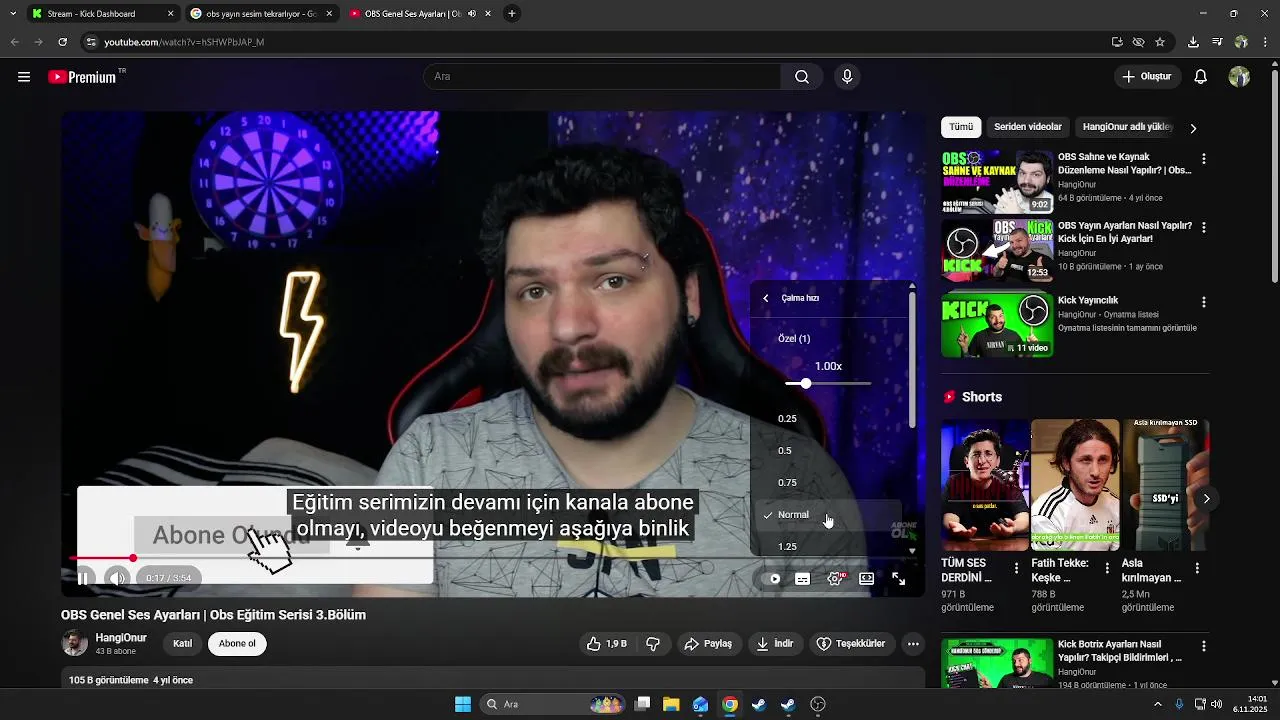Toggle the autoplay switch in player
Screen dimensions: 1280x720
click(x=772, y=579)
